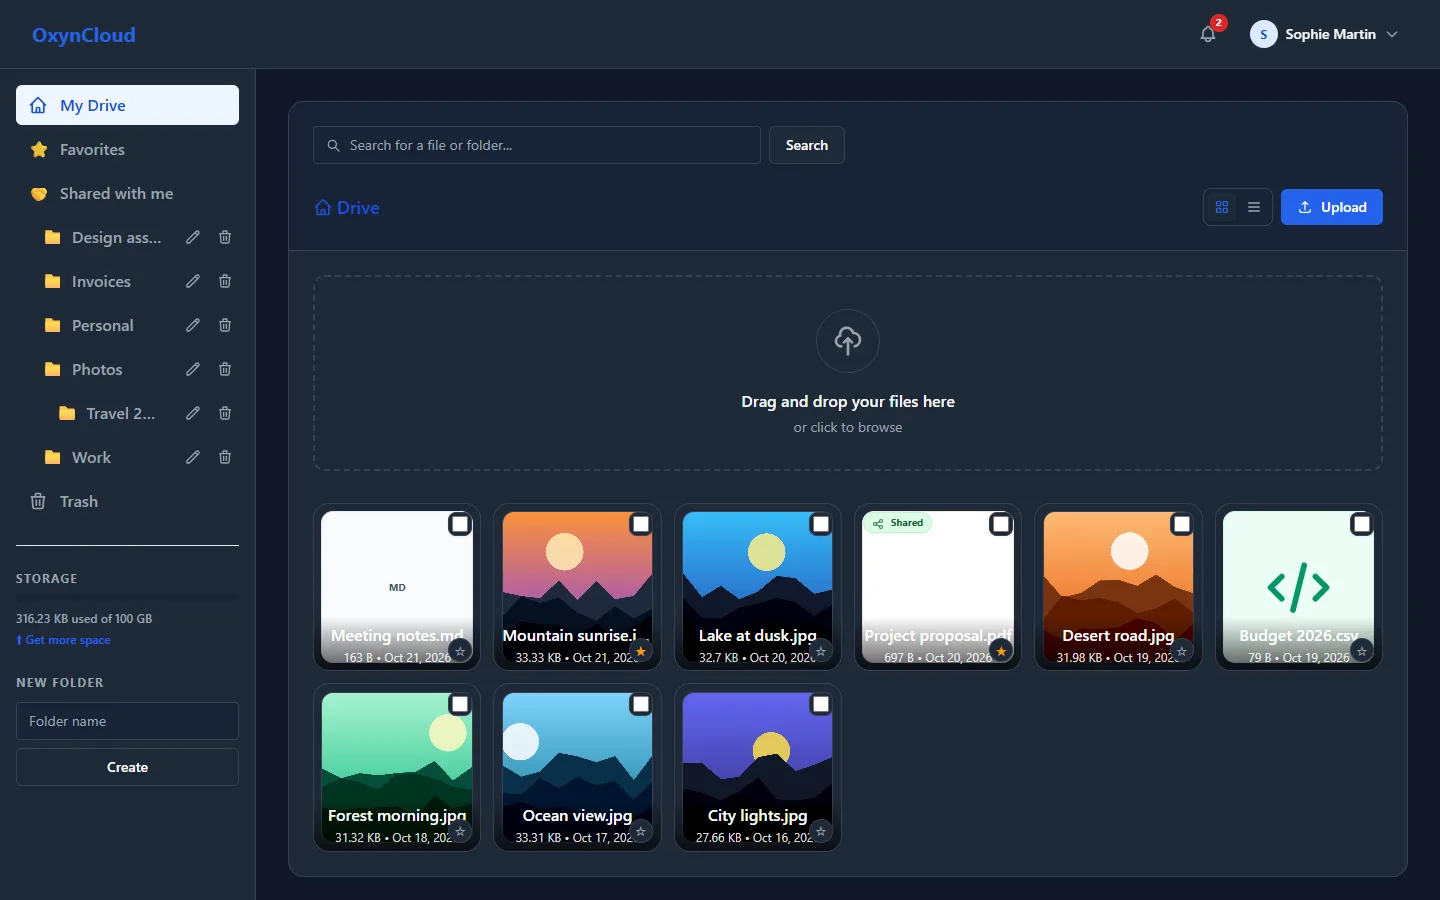Rename the Design assets folder with pencil icon

[193, 237]
